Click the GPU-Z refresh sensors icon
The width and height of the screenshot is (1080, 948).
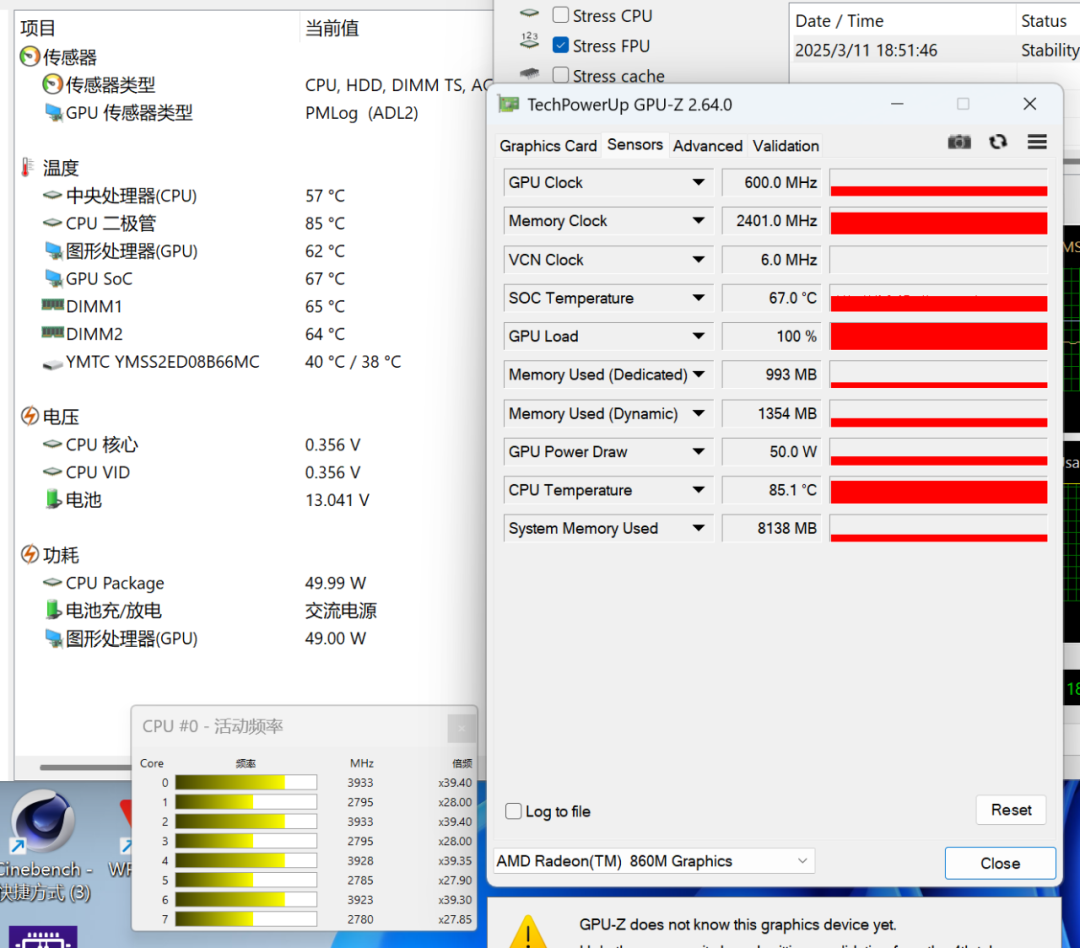point(998,142)
